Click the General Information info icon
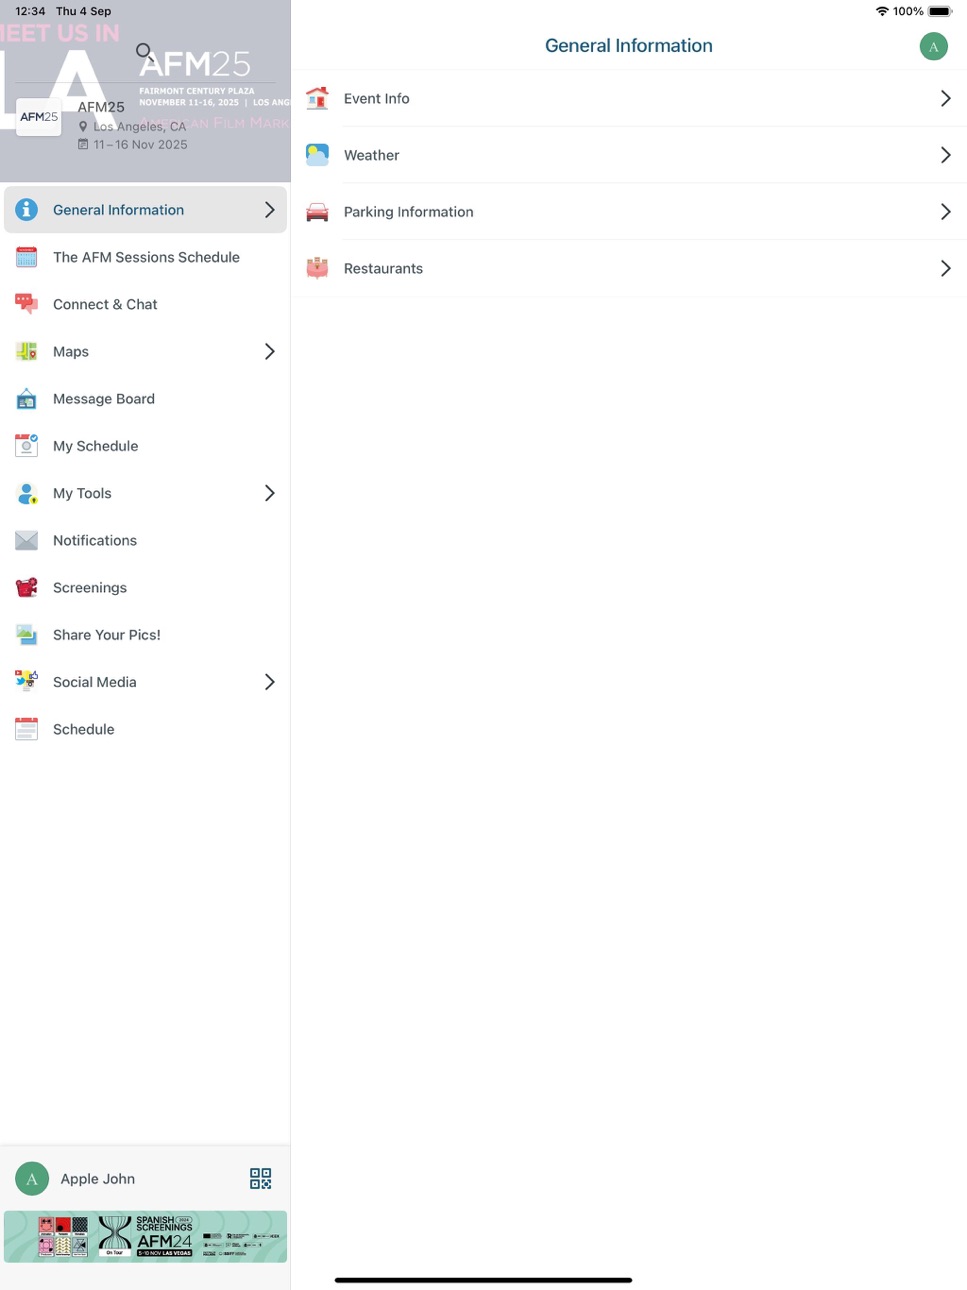This screenshot has height=1290, width=967. click(x=27, y=210)
